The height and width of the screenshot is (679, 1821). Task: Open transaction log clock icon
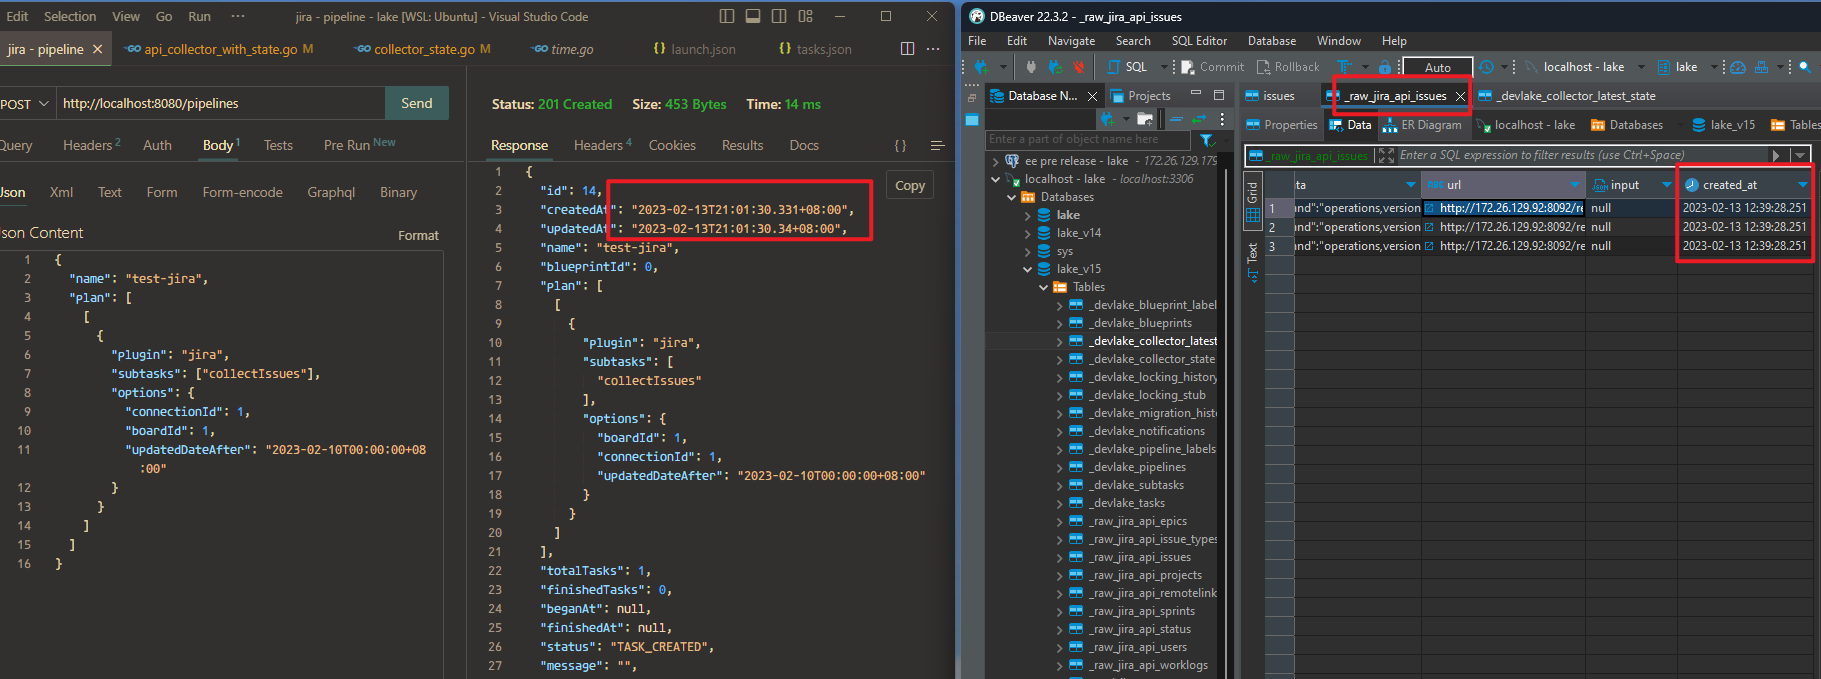(x=1487, y=67)
